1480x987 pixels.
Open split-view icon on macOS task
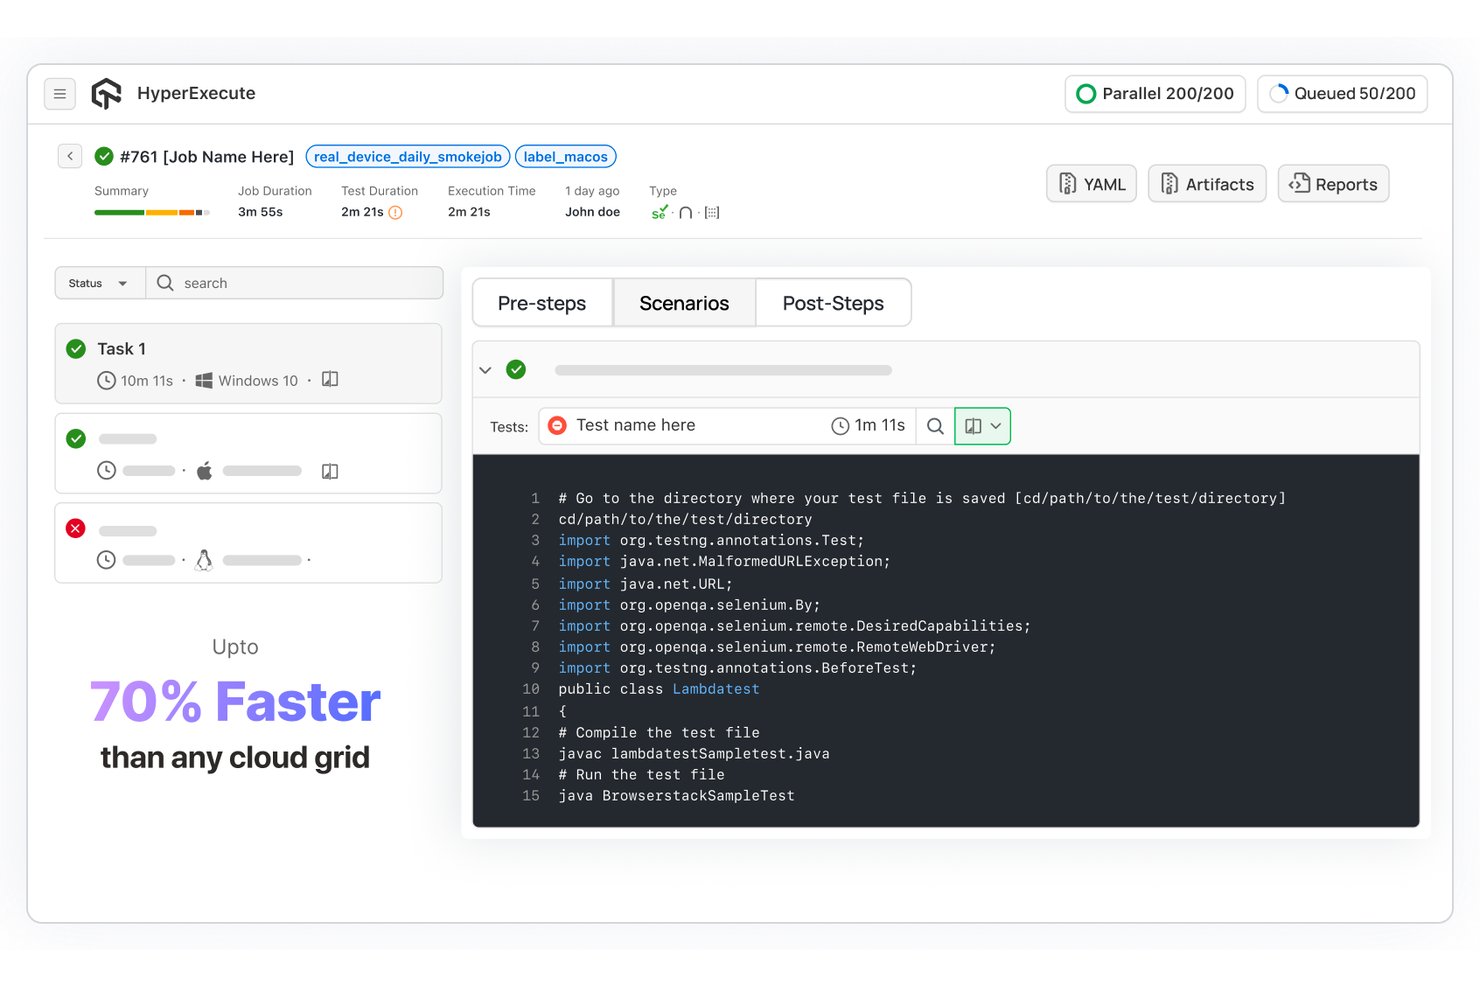pyautogui.click(x=330, y=471)
